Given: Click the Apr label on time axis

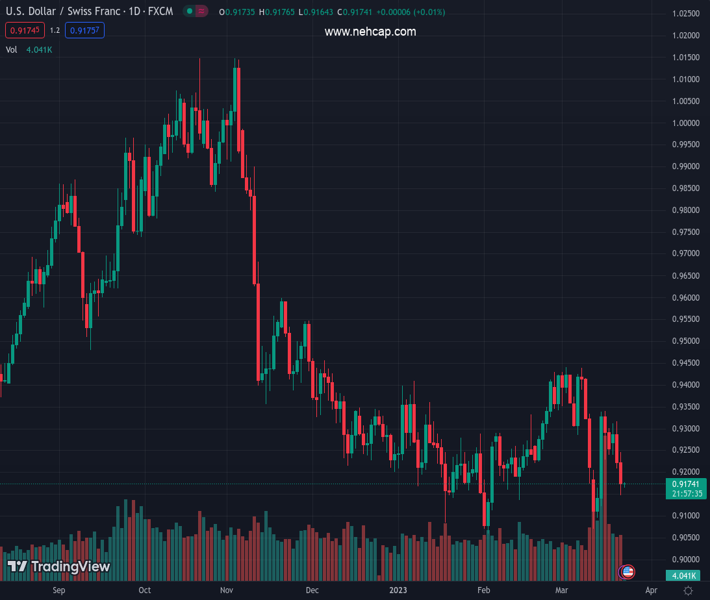Looking at the screenshot, I should click(636, 591).
